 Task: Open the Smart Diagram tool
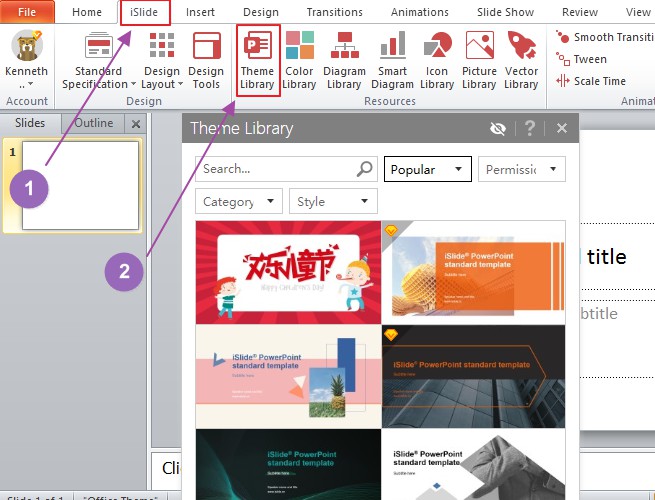392,60
